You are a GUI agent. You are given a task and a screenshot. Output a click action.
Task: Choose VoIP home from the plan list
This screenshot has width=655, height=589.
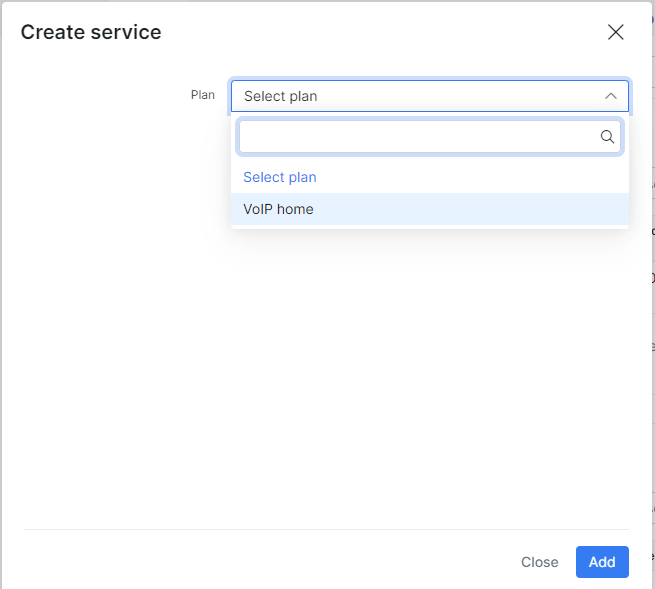pos(430,209)
